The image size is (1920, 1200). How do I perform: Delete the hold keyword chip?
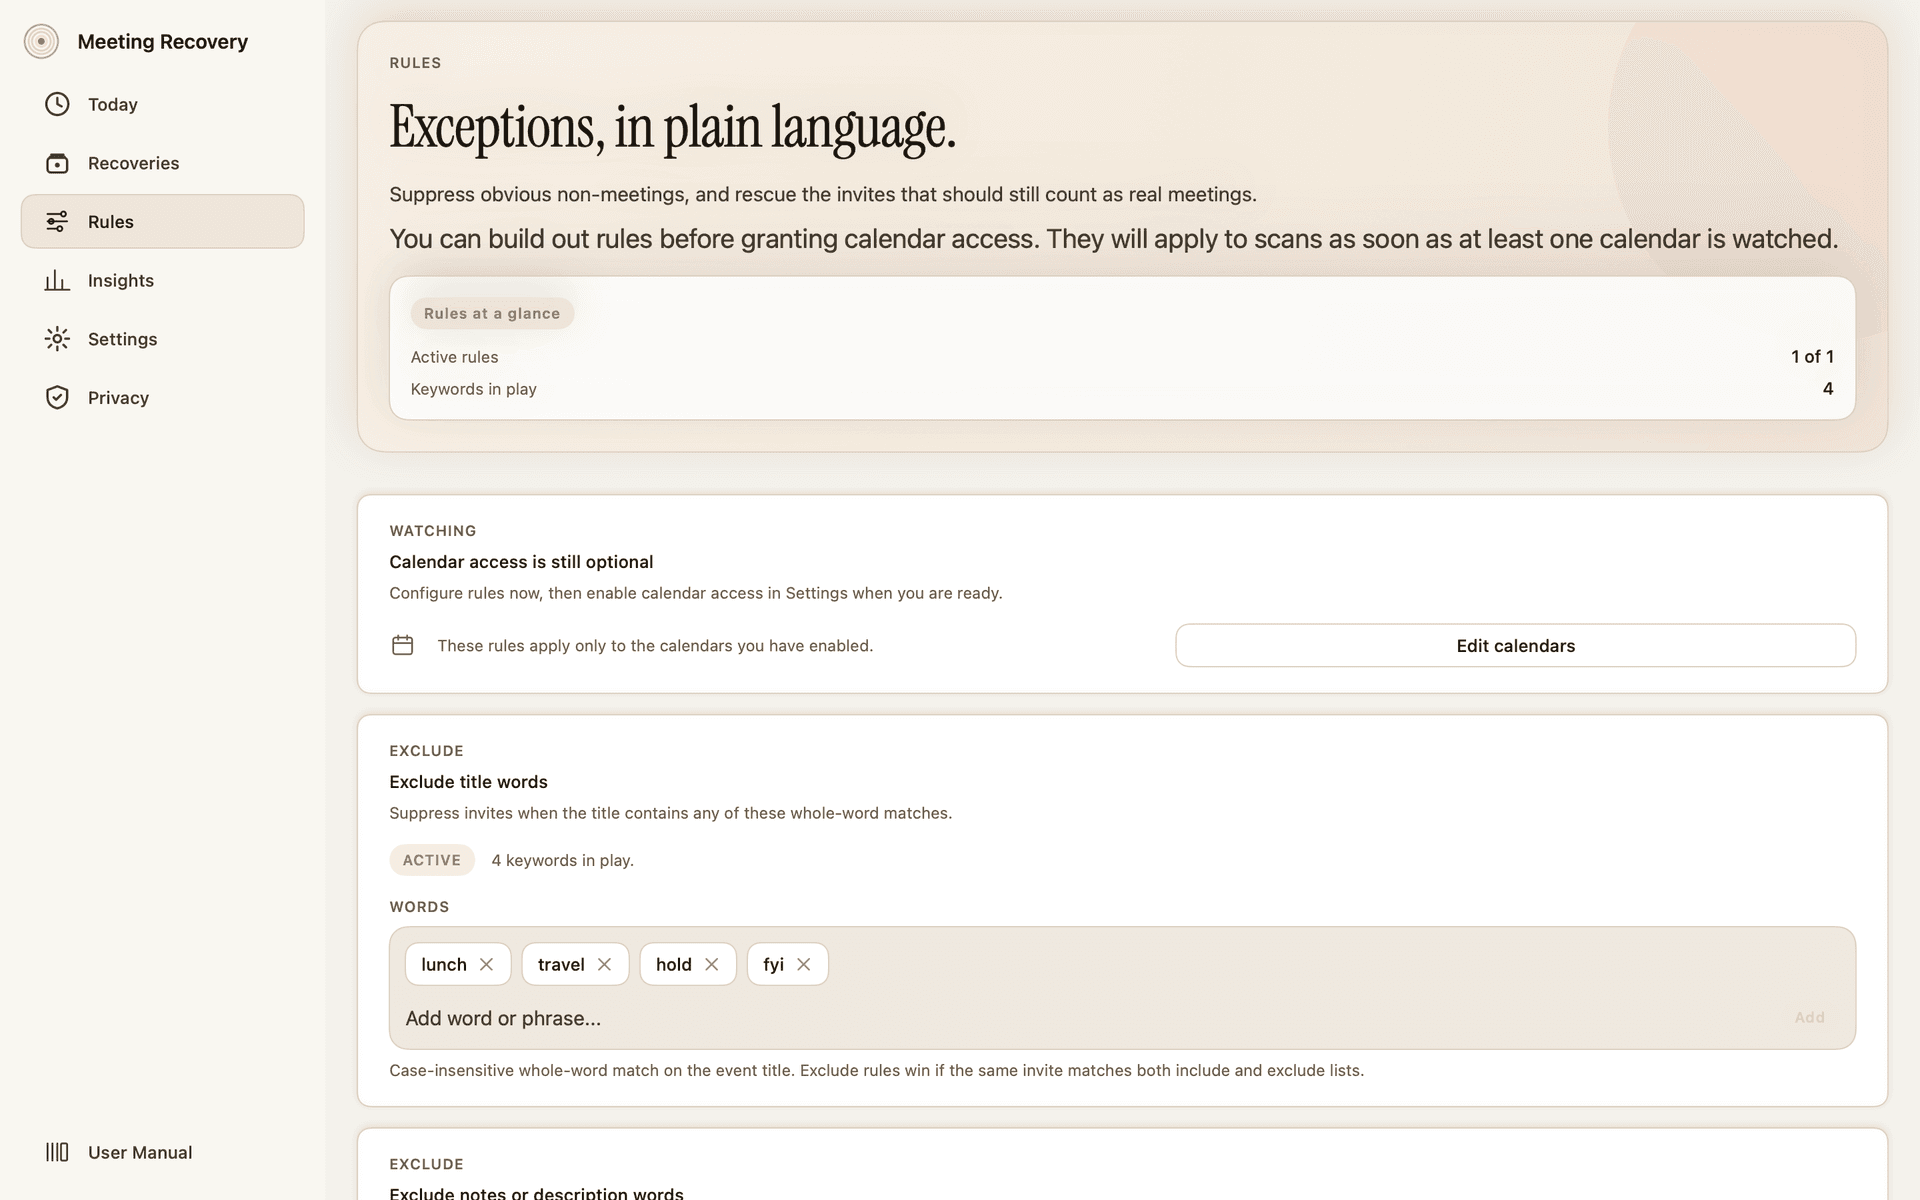pos(712,964)
